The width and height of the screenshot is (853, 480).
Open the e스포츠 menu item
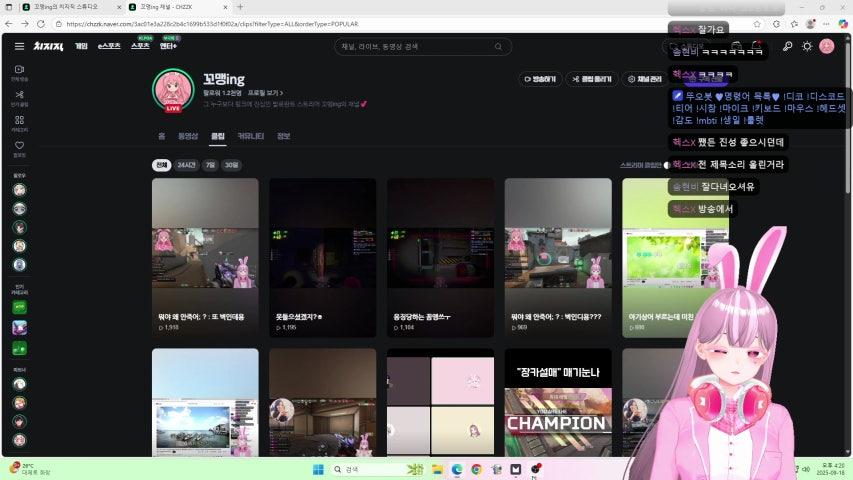pos(109,46)
